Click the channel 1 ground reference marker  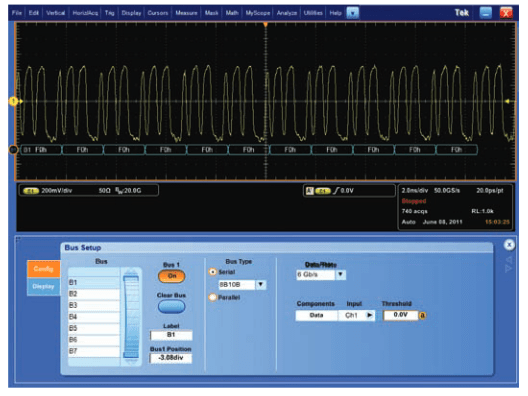[x=13, y=101]
